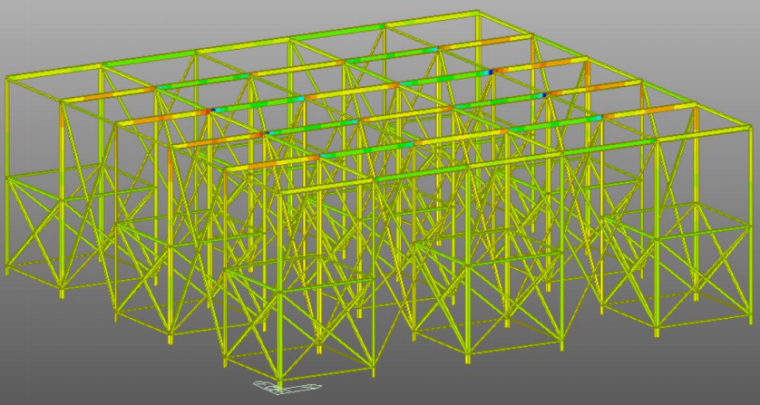760x405 pixels.
Task: Pick the orange beam segment near the top right
Action: pyautogui.click(x=548, y=63)
